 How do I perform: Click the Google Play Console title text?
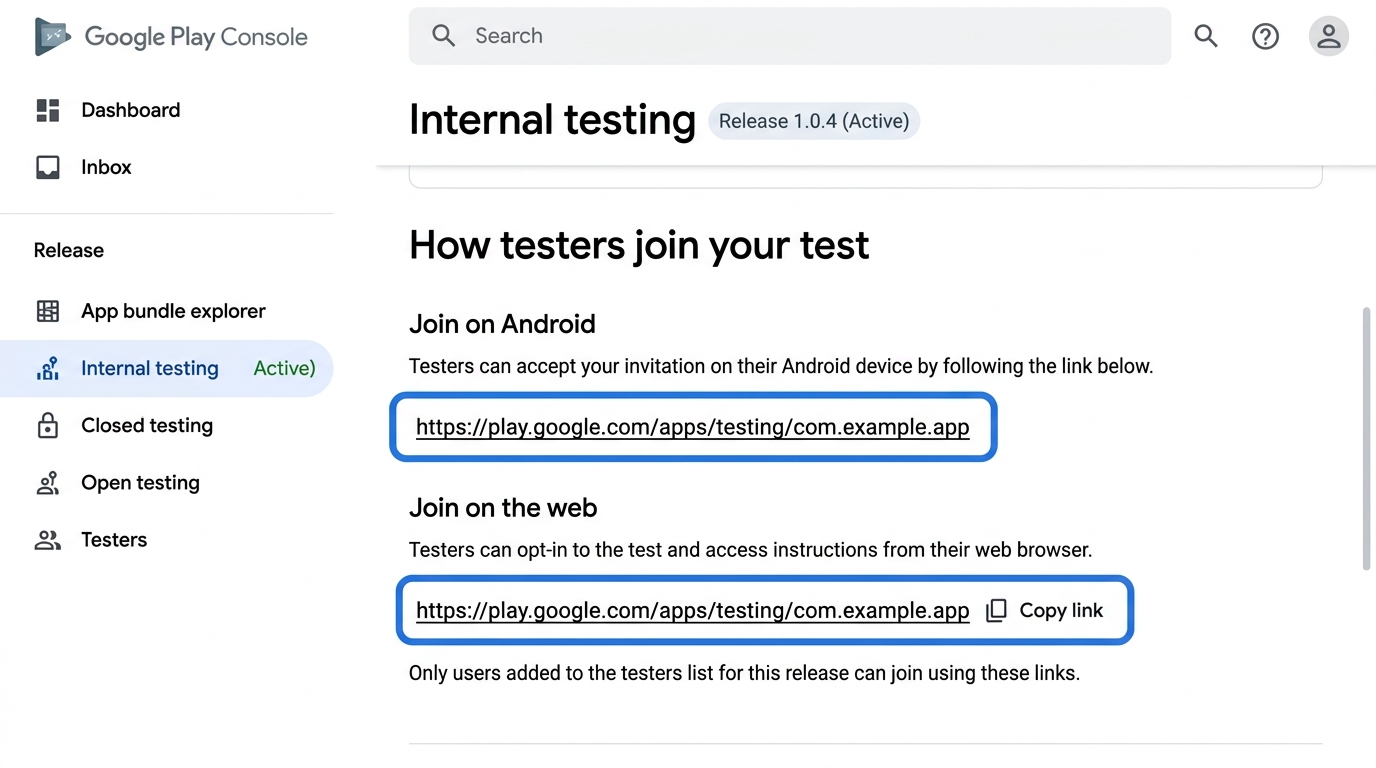coord(196,37)
